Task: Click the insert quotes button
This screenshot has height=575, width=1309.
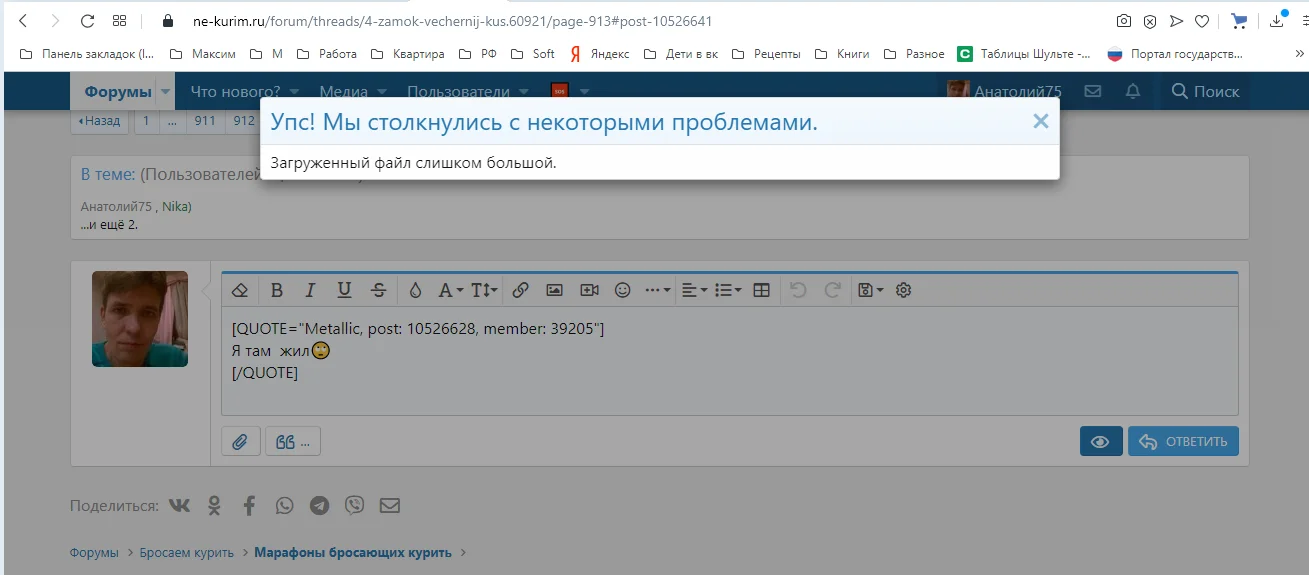Action: point(293,442)
